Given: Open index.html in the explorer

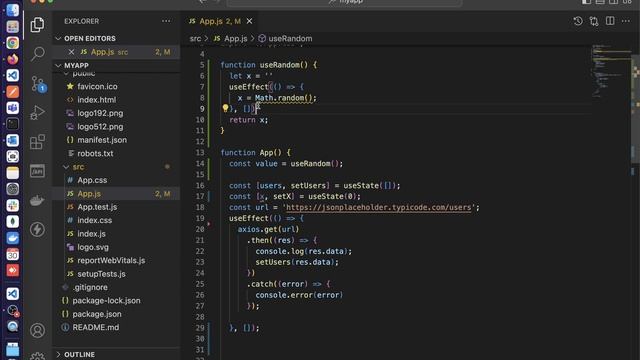Looking at the screenshot, I should (97, 100).
